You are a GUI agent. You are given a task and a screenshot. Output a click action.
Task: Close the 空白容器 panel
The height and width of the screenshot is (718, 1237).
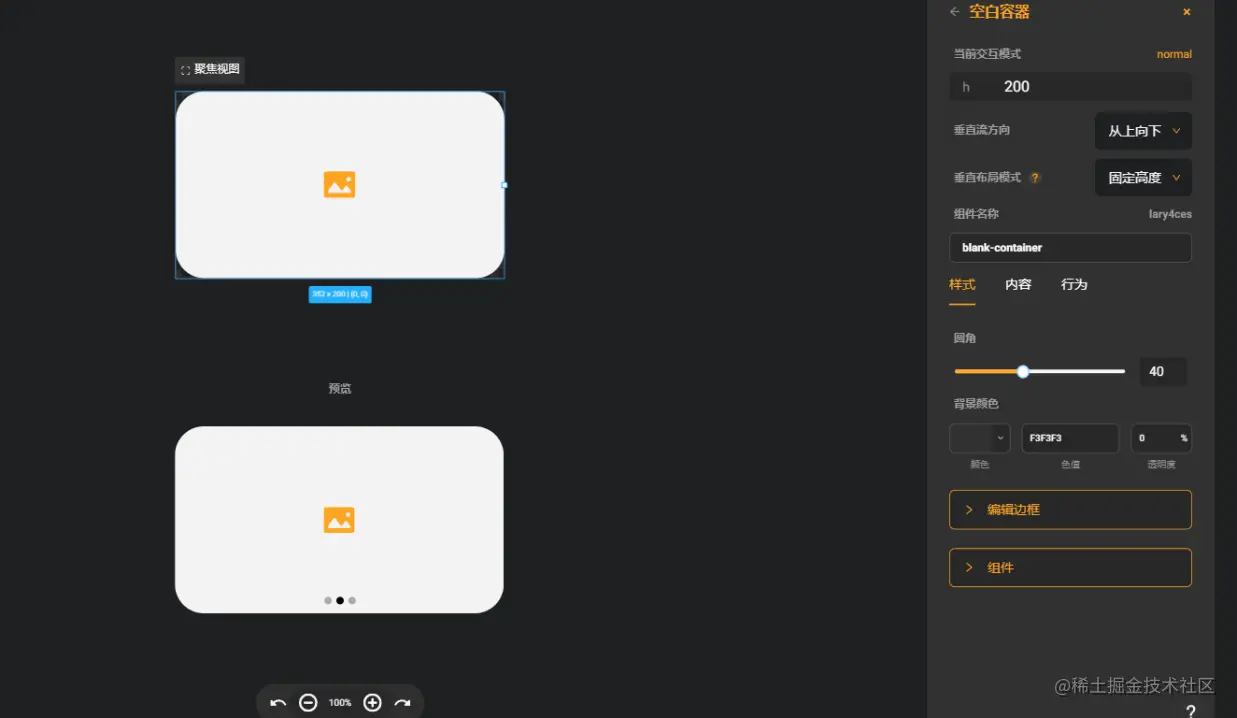[x=1187, y=12]
